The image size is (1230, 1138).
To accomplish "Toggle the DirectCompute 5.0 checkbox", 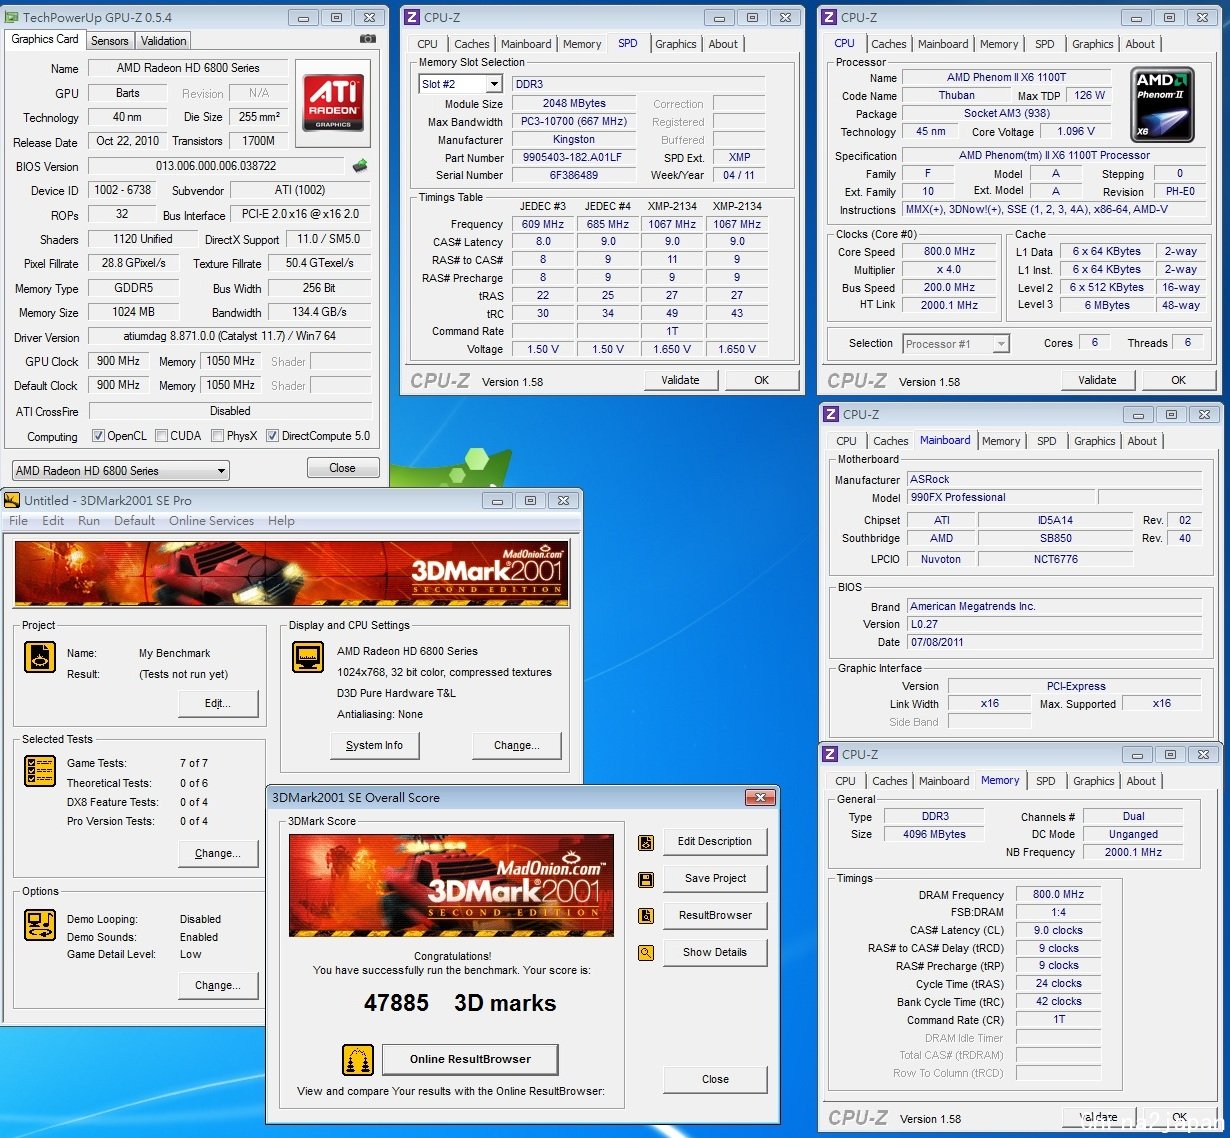I will pos(272,436).
